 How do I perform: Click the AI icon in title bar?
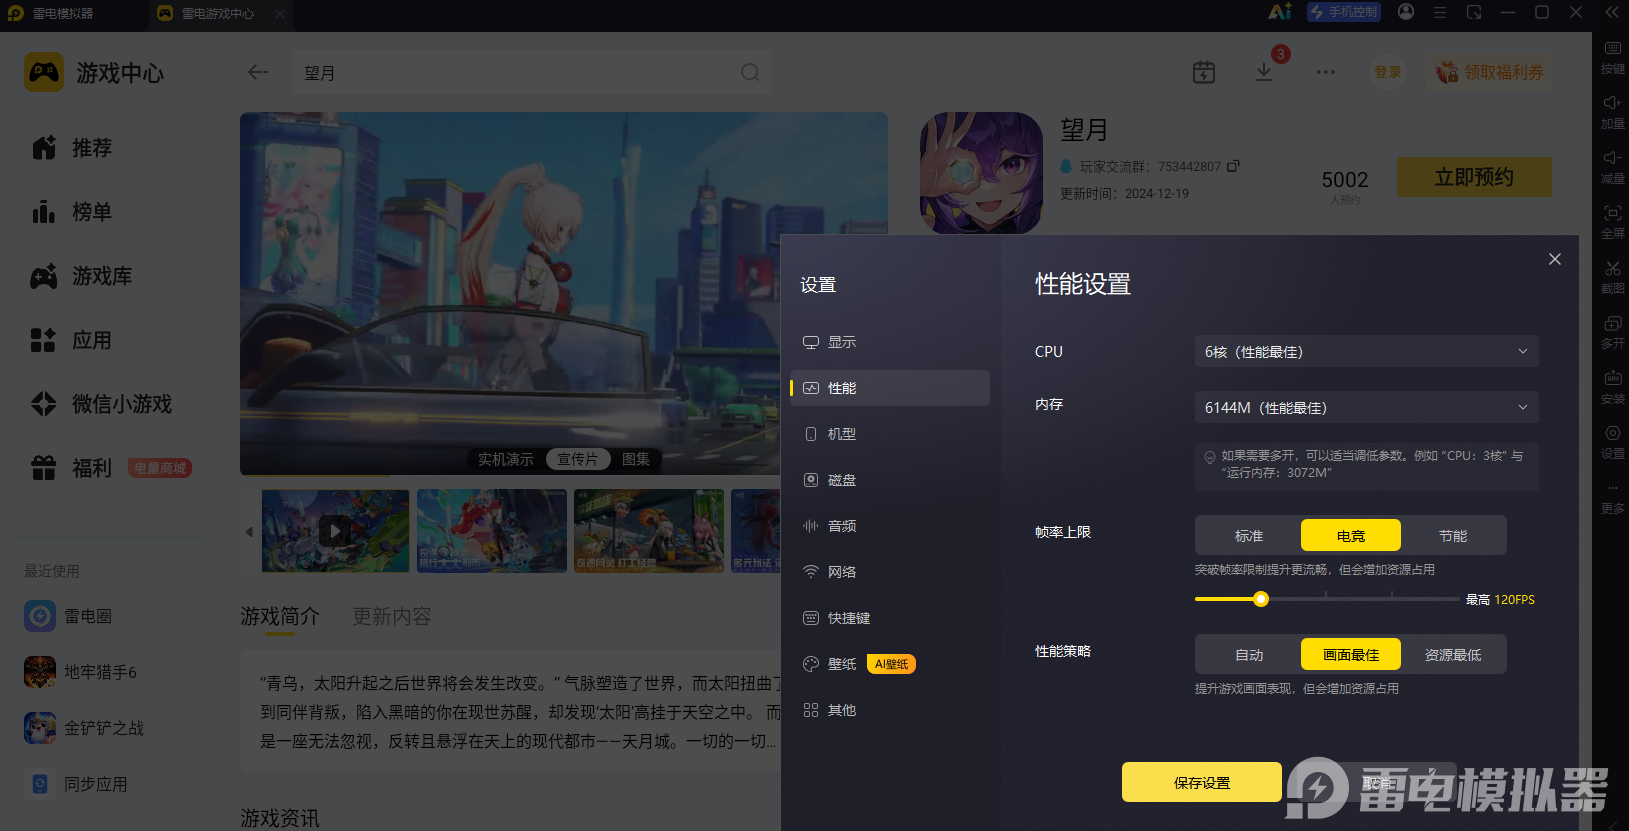coord(1280,12)
